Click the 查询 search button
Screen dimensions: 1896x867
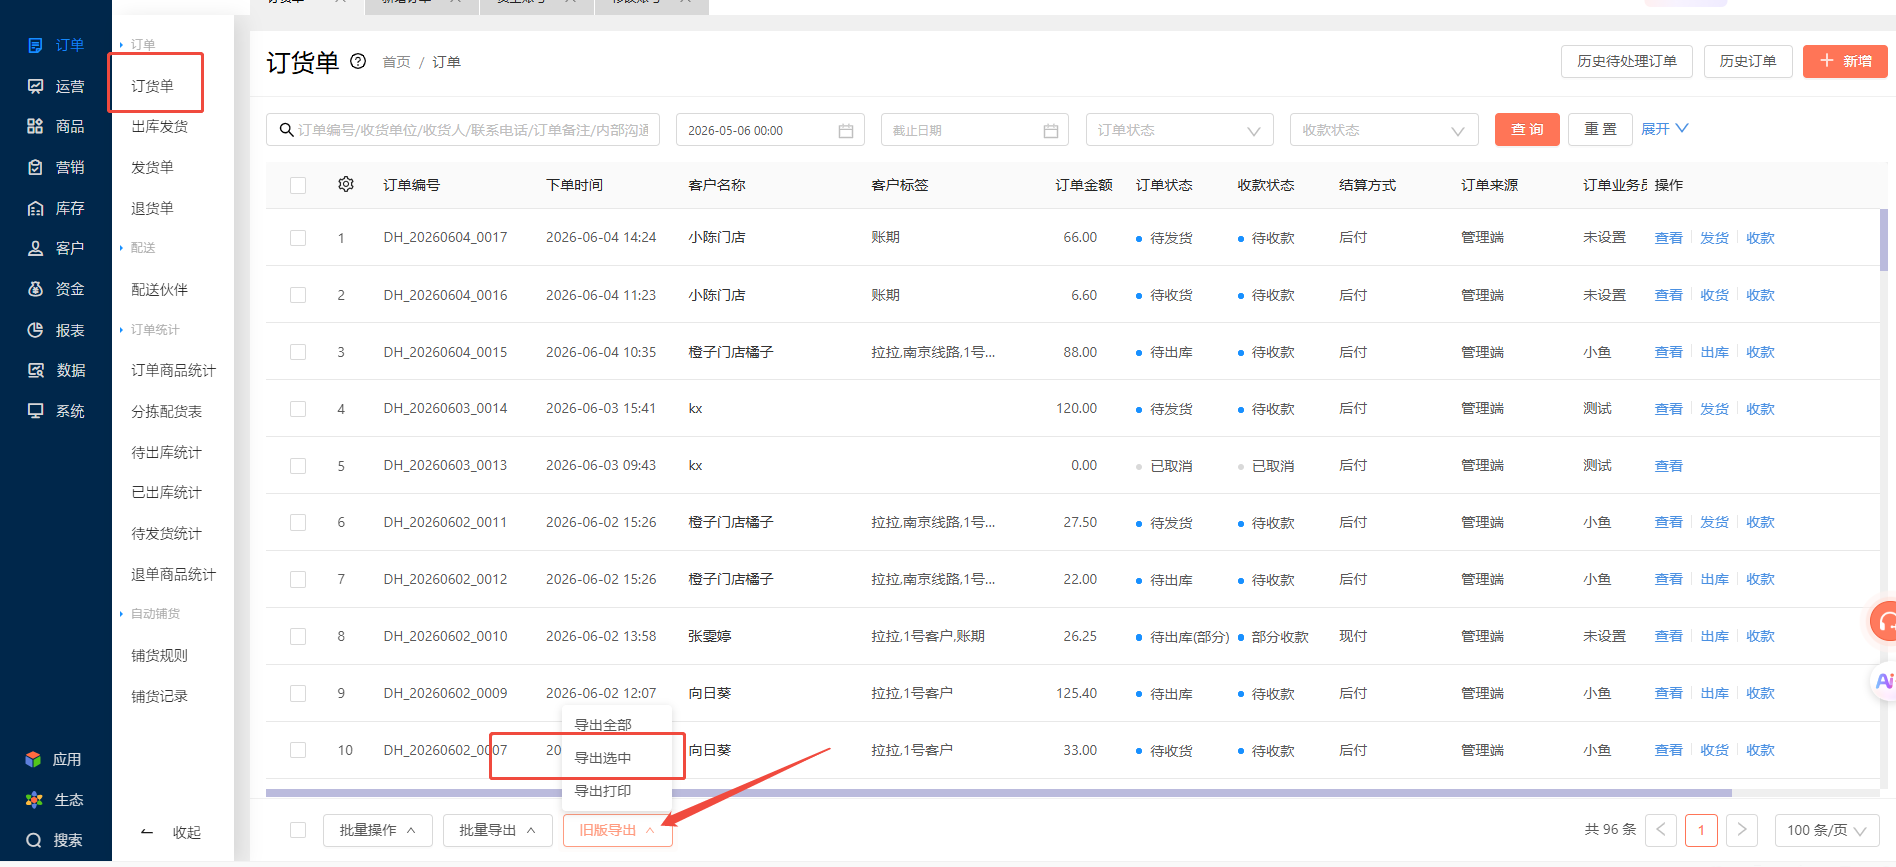point(1527,129)
